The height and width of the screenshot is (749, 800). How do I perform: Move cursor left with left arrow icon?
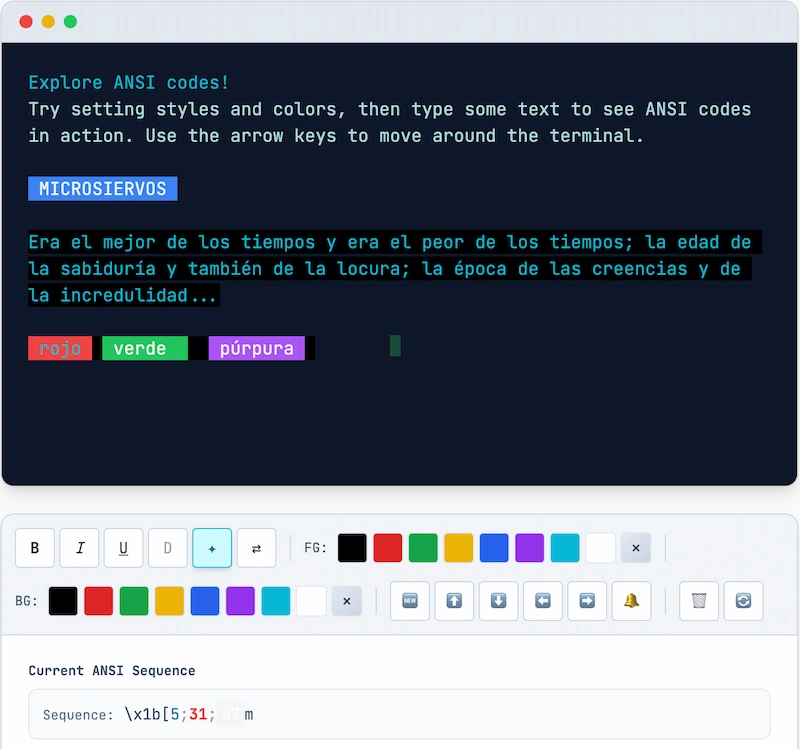point(543,601)
